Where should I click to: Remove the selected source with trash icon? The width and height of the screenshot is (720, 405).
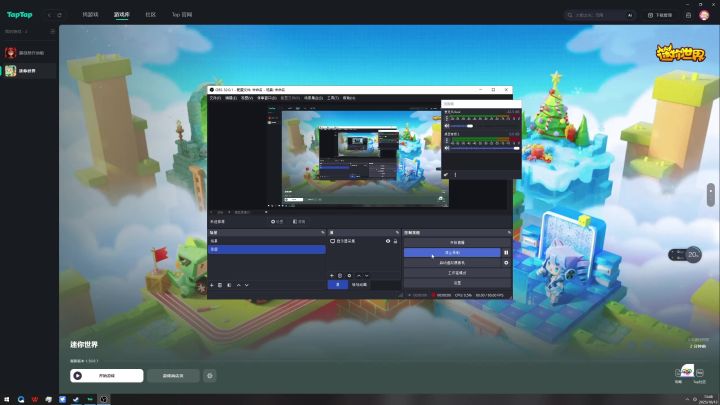[x=340, y=276]
